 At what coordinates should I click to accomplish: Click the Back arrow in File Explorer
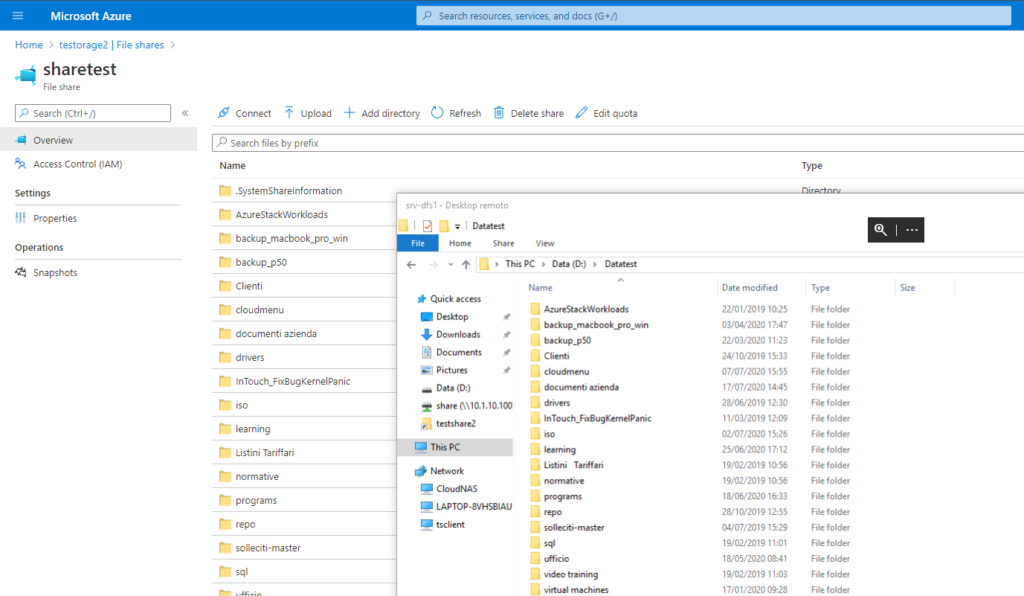(x=411, y=264)
